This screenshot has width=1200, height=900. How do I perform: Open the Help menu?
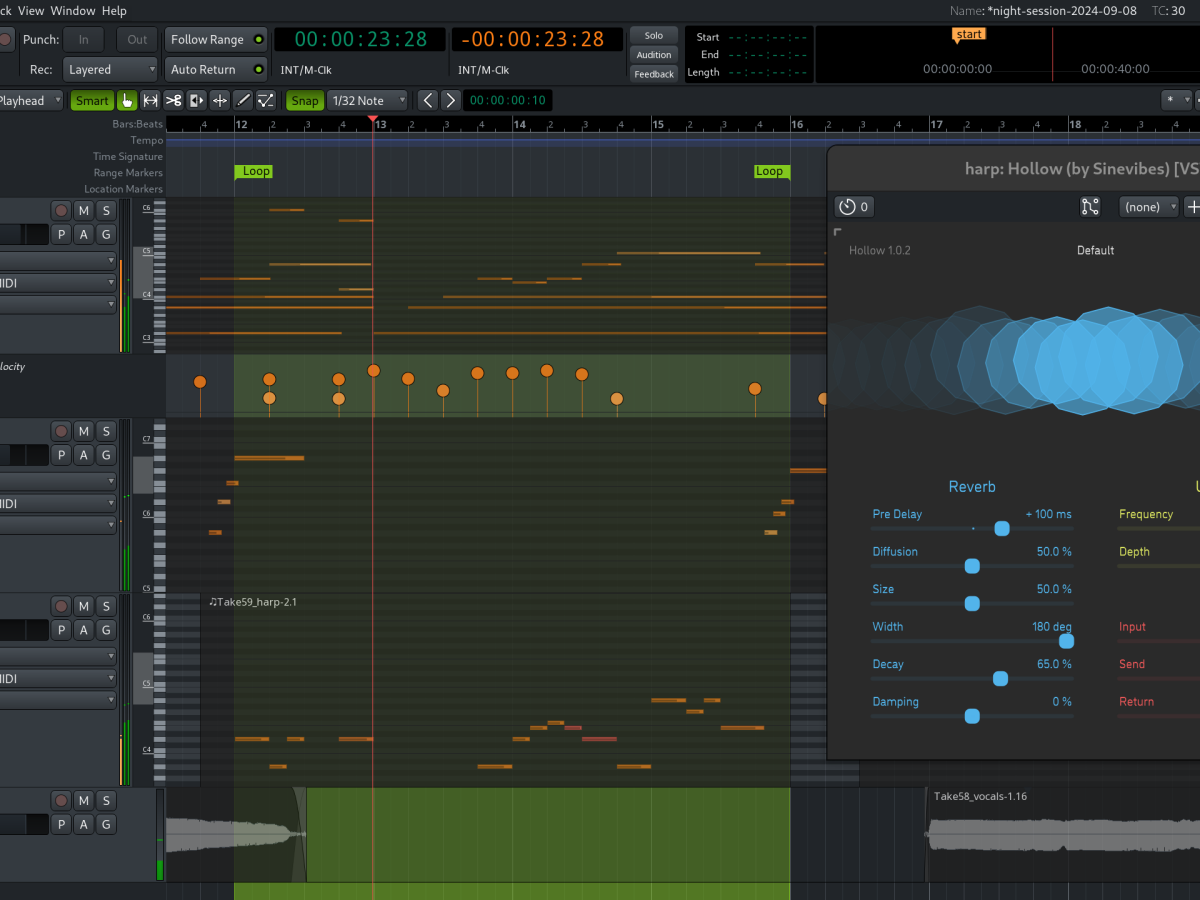pyautogui.click(x=114, y=11)
